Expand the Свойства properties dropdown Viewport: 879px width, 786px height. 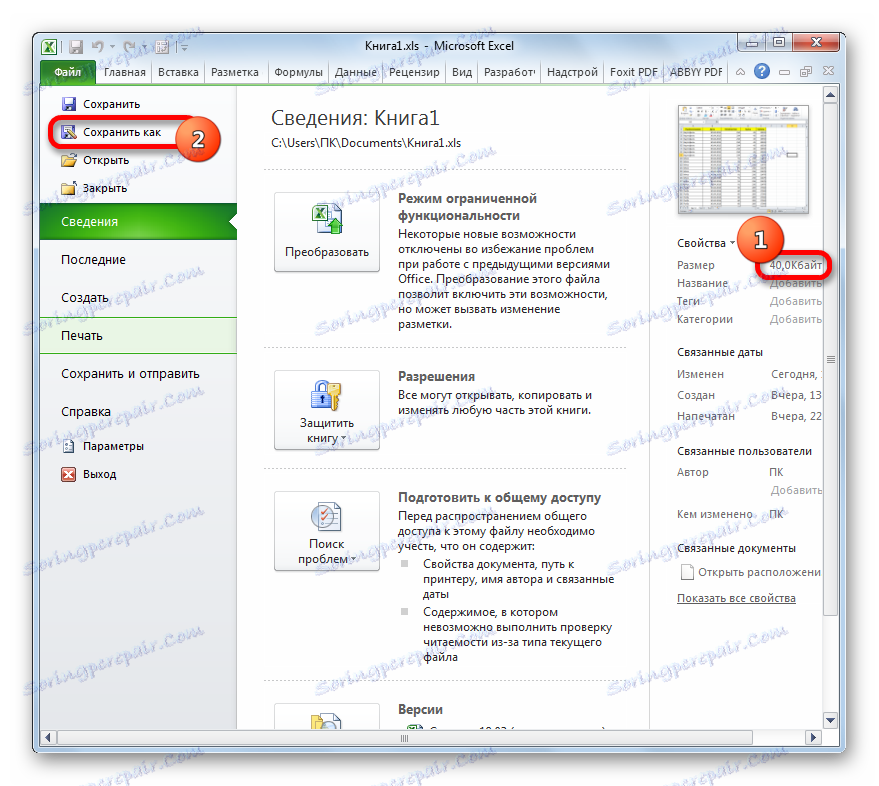706,243
